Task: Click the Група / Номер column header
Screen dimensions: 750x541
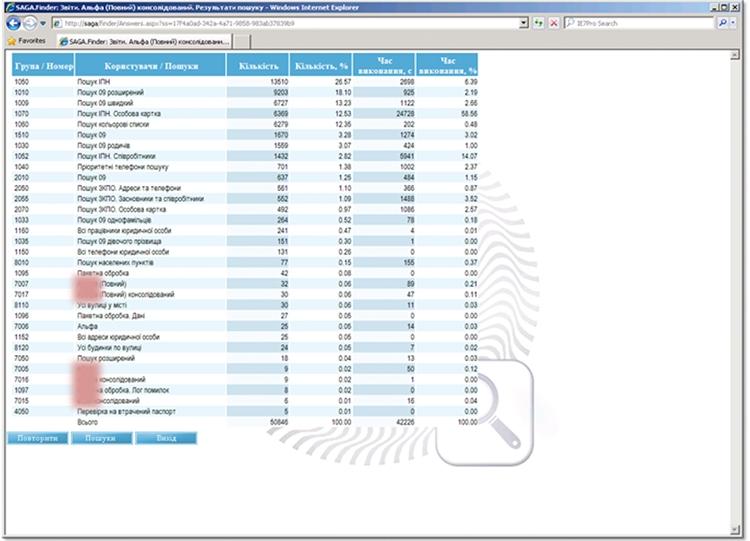Action: [43, 66]
